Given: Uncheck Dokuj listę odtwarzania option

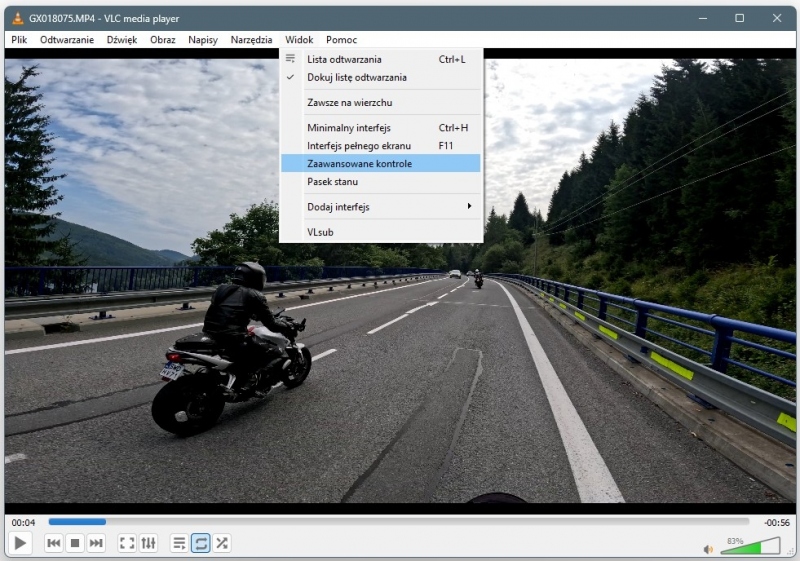Looking at the screenshot, I should coord(357,77).
